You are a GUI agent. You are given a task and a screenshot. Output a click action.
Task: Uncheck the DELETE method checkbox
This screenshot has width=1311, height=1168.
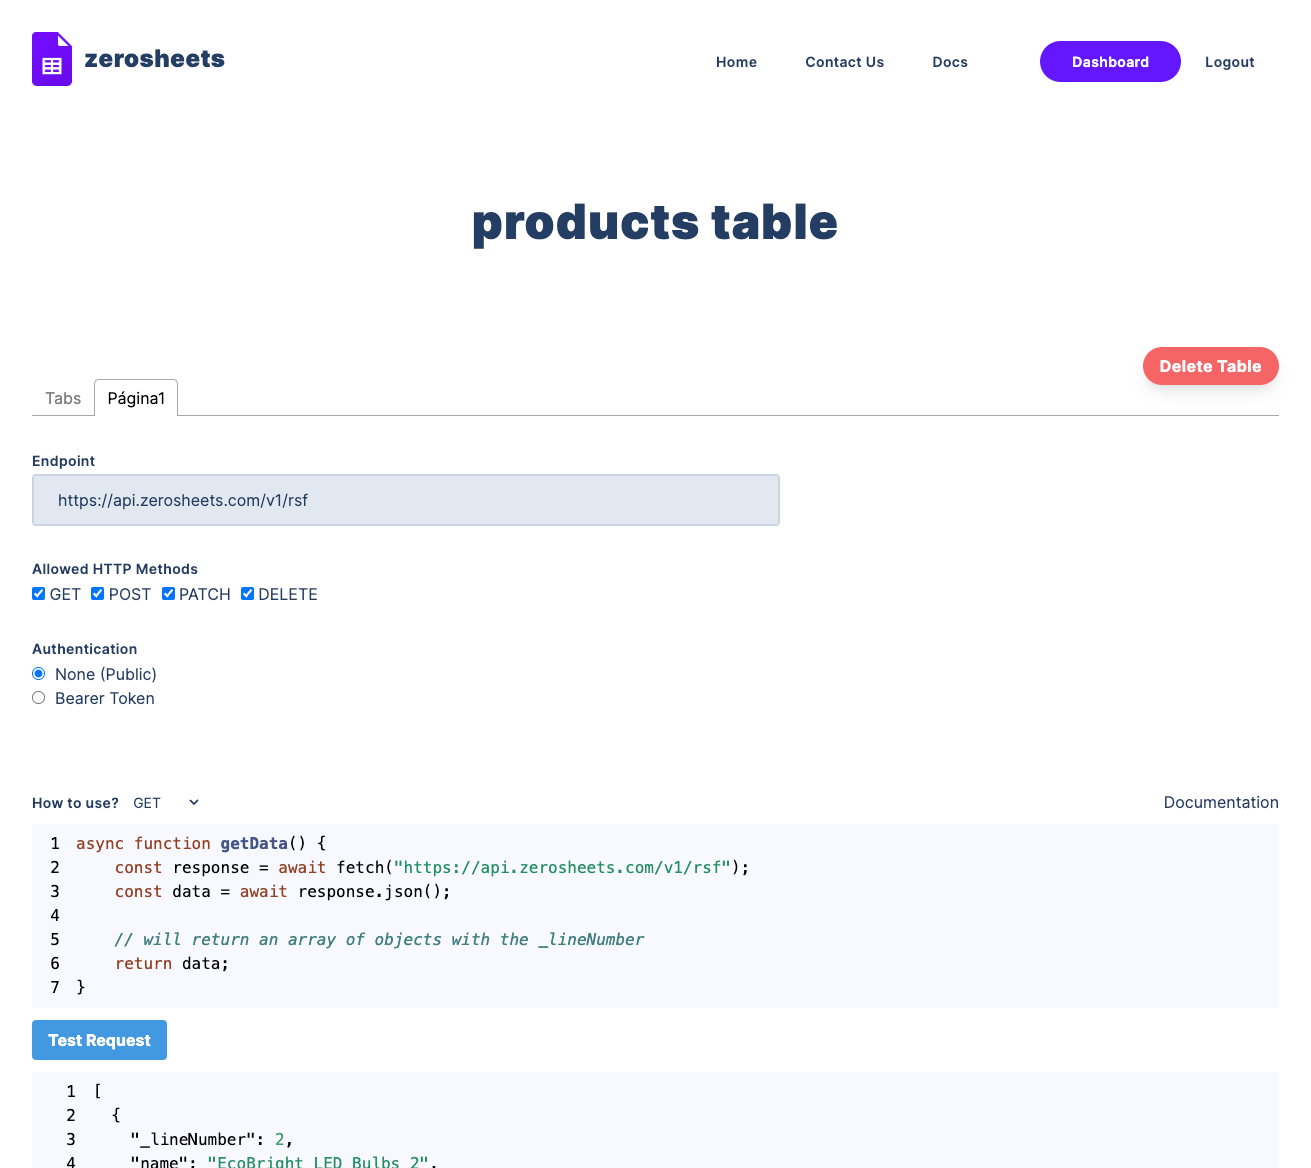coord(247,594)
